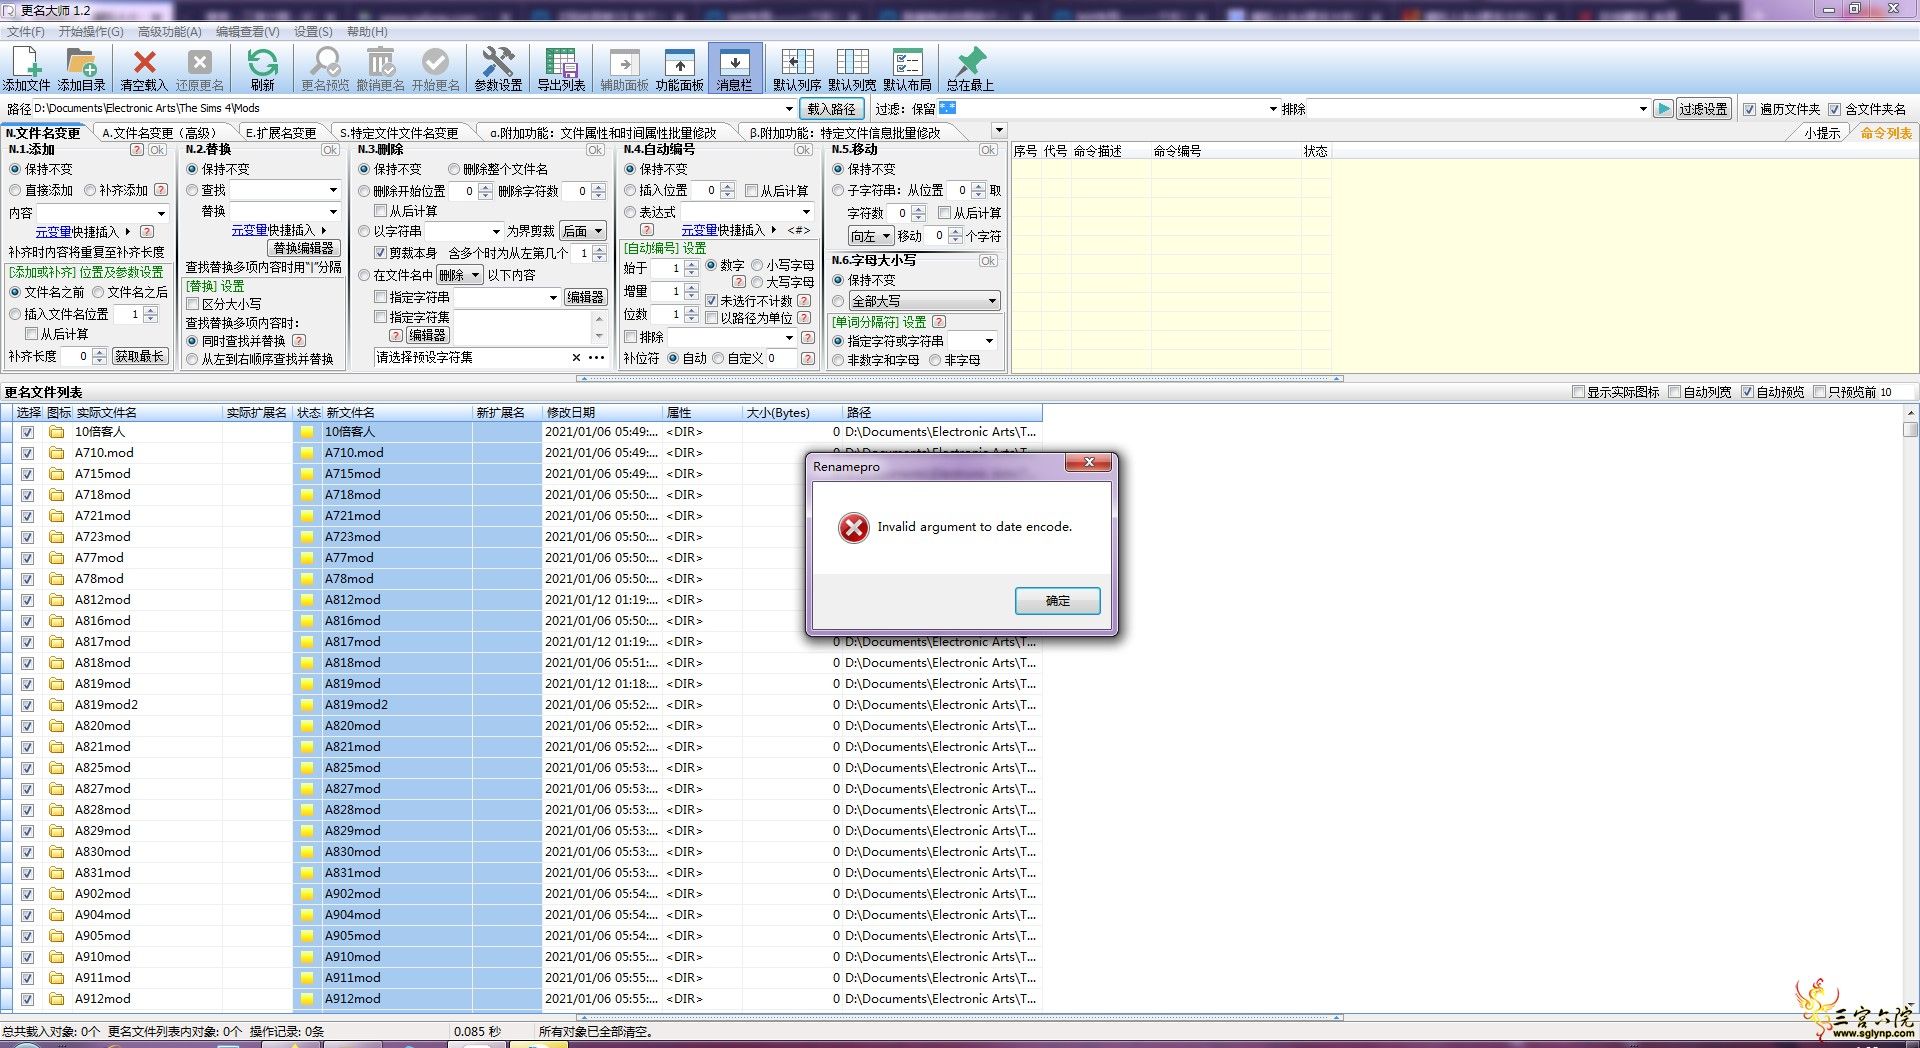Toggle 剪裁本身 checkbox
1920x1048 pixels.
pyautogui.click(x=380, y=253)
